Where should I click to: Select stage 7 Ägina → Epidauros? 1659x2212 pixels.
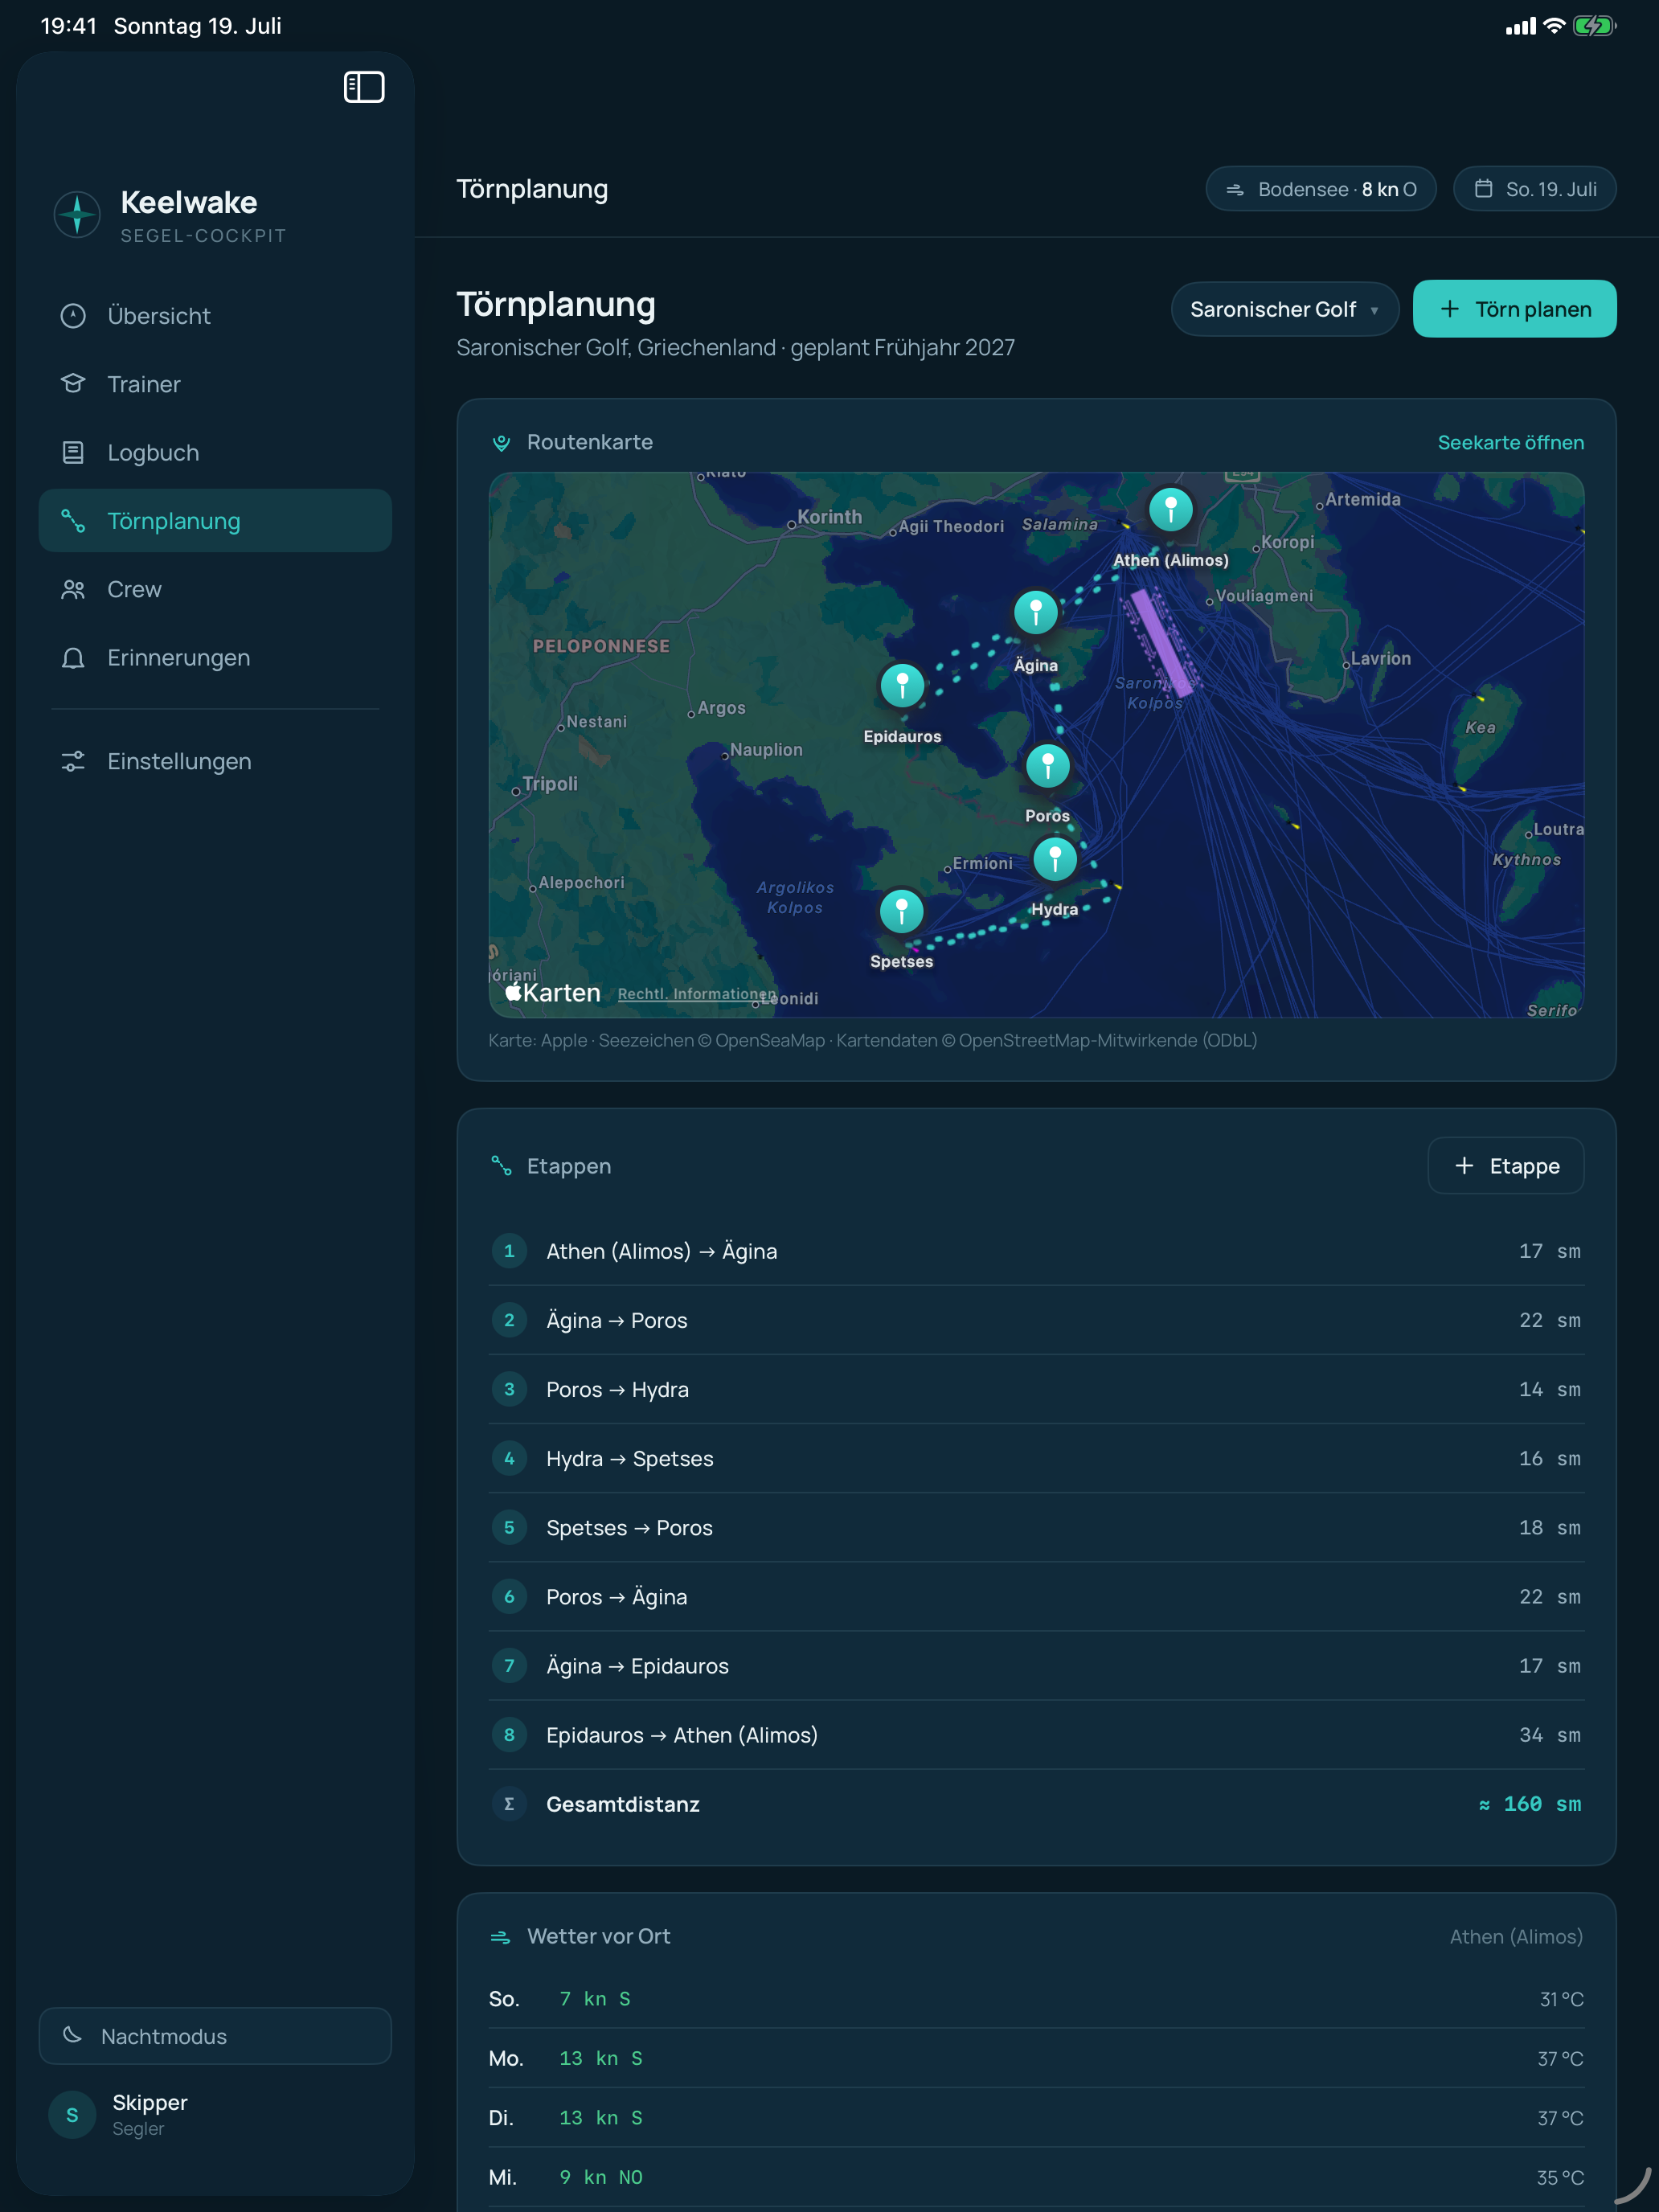click(x=1036, y=1666)
